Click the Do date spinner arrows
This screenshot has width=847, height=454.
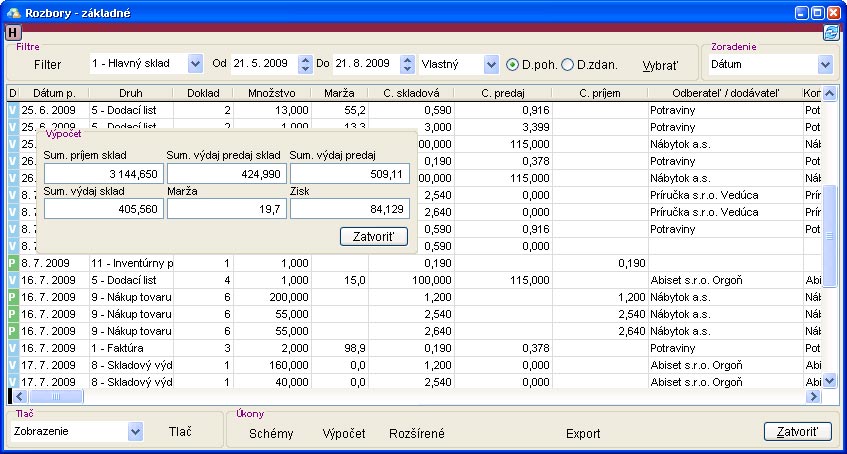click(x=406, y=64)
